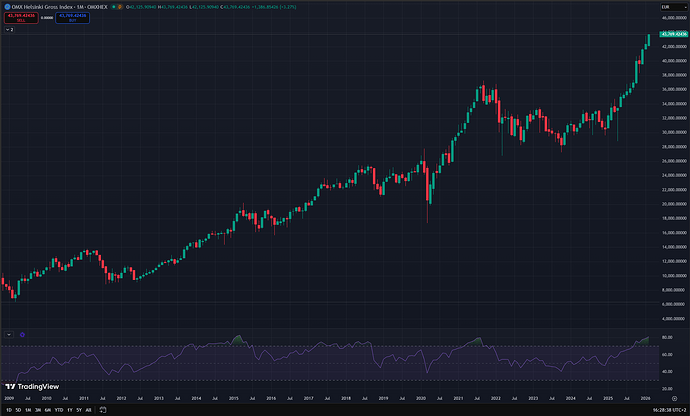Switch to the 5Y range

tap(79, 410)
